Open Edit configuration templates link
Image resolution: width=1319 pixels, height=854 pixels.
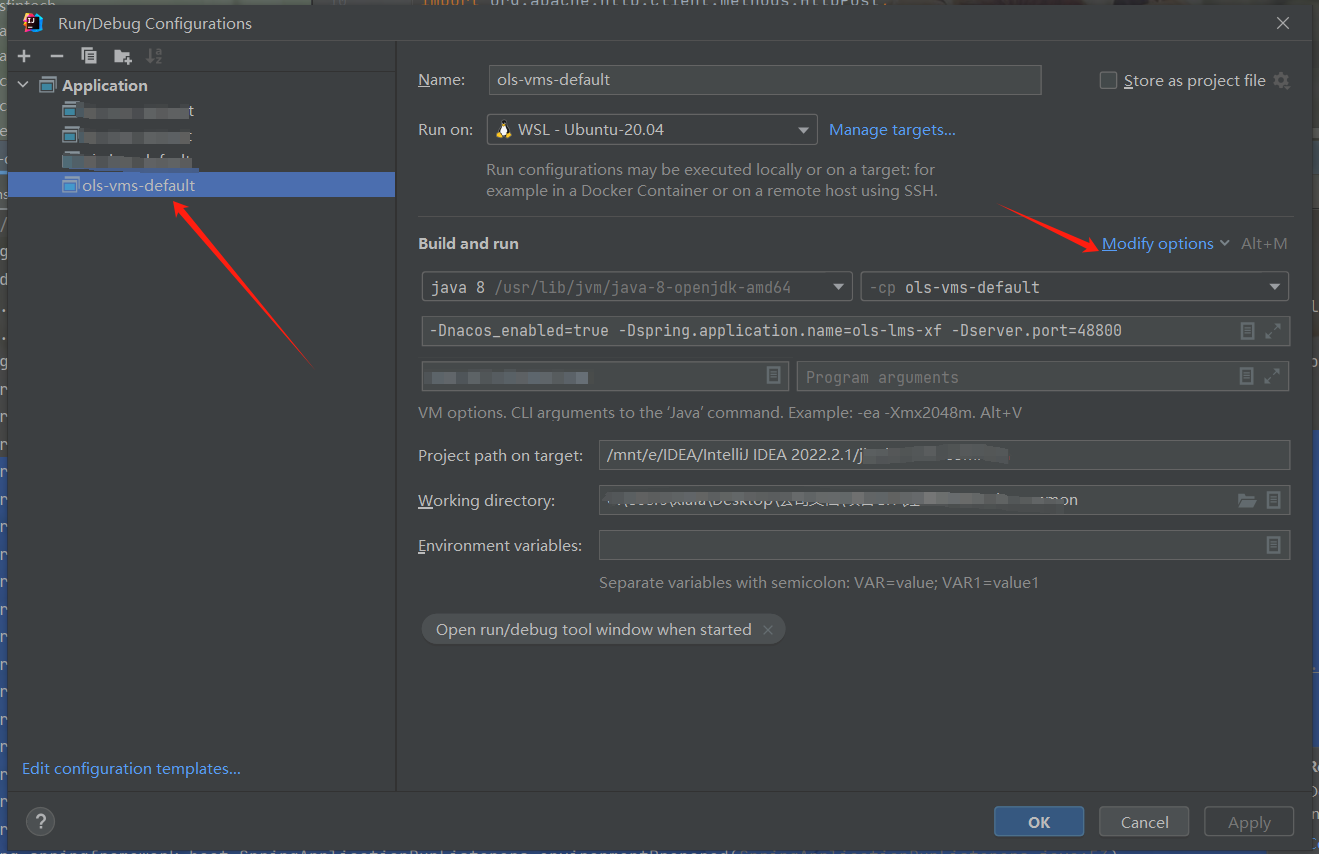(x=131, y=769)
